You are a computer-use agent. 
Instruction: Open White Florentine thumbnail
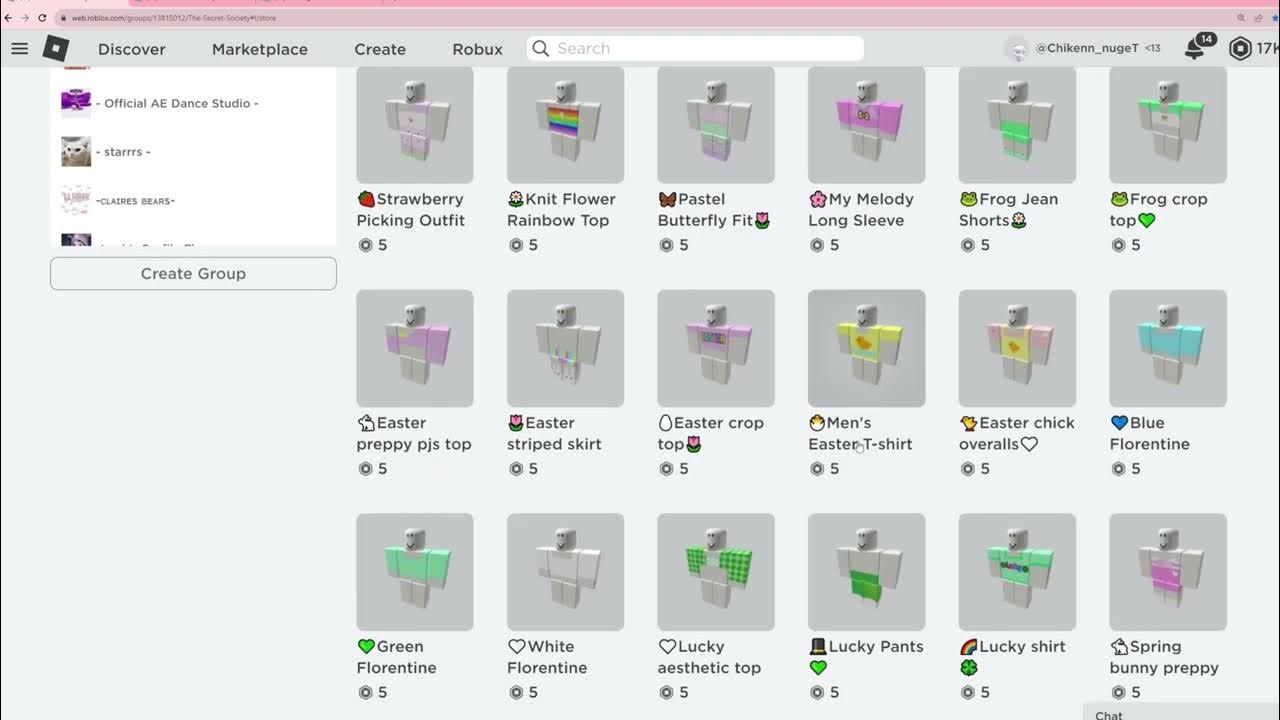click(x=566, y=572)
